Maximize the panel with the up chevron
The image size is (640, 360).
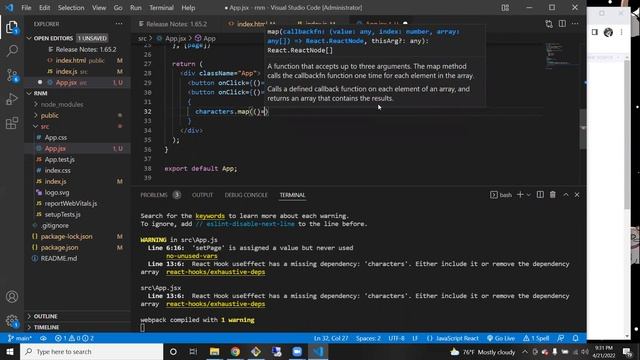566,195
